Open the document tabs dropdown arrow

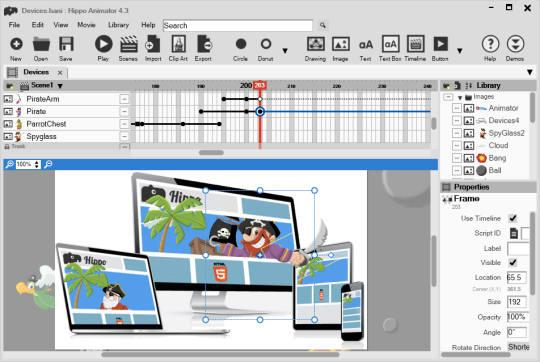530,72
